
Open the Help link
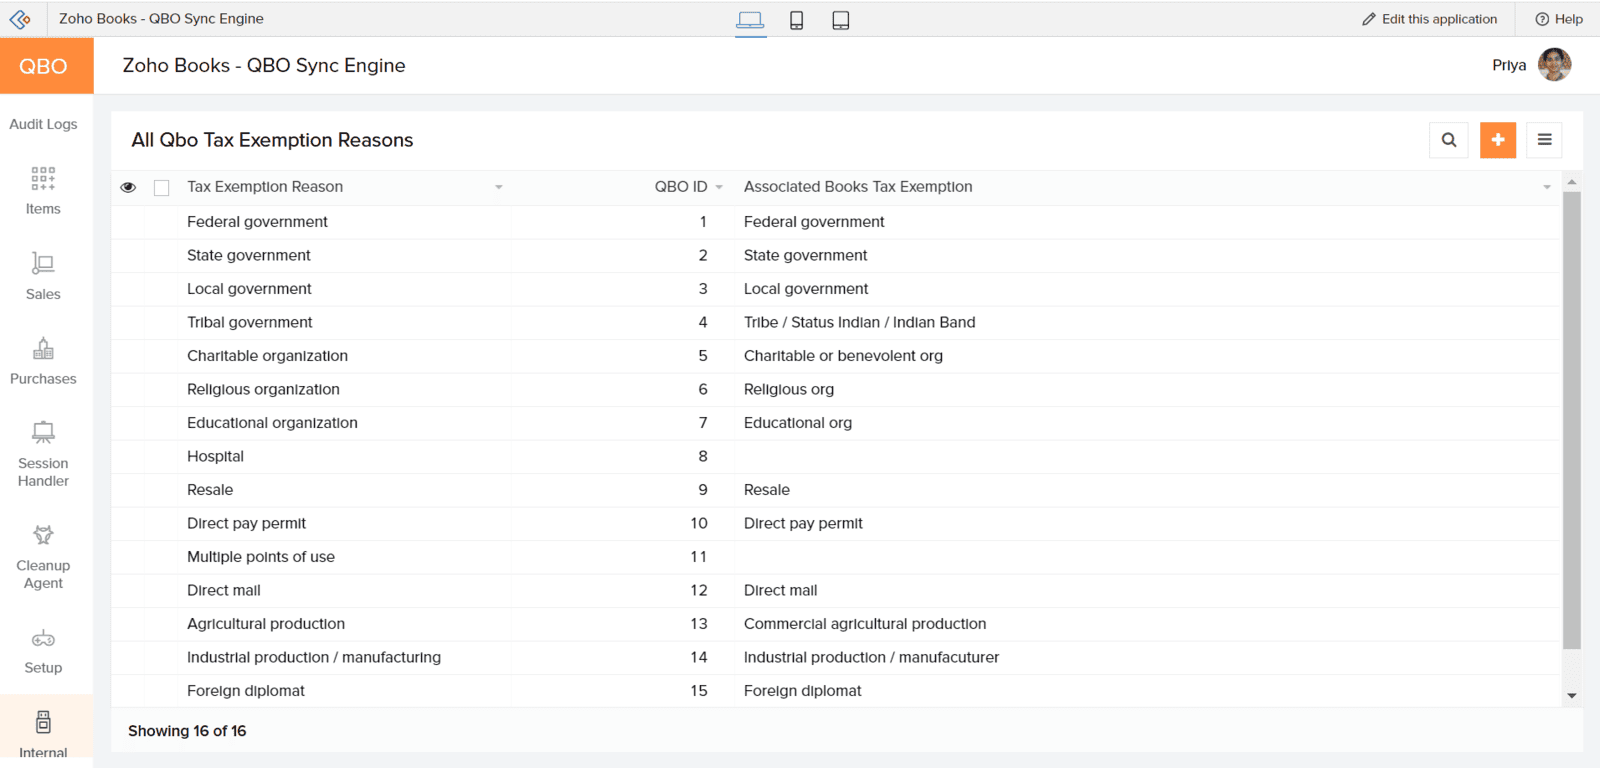point(1559,19)
